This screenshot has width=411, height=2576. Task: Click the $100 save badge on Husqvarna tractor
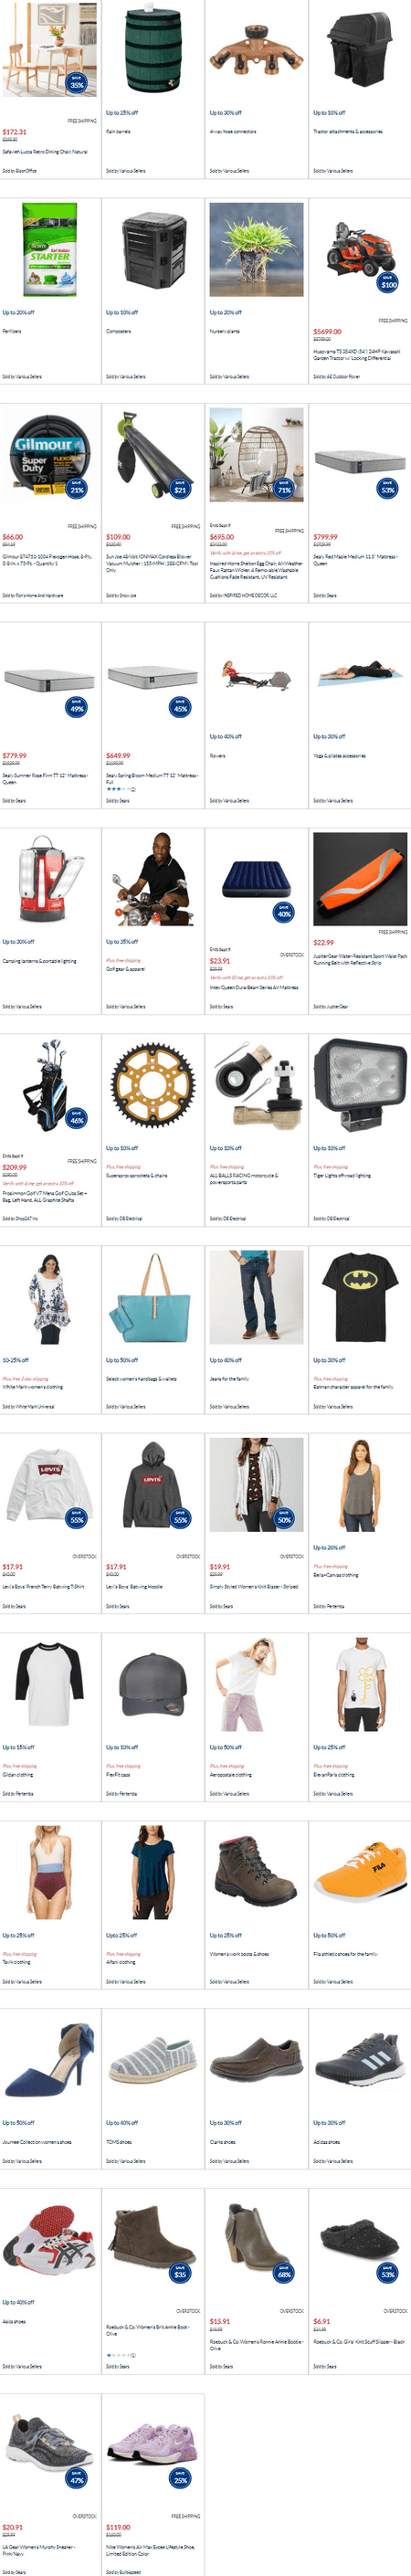click(388, 283)
